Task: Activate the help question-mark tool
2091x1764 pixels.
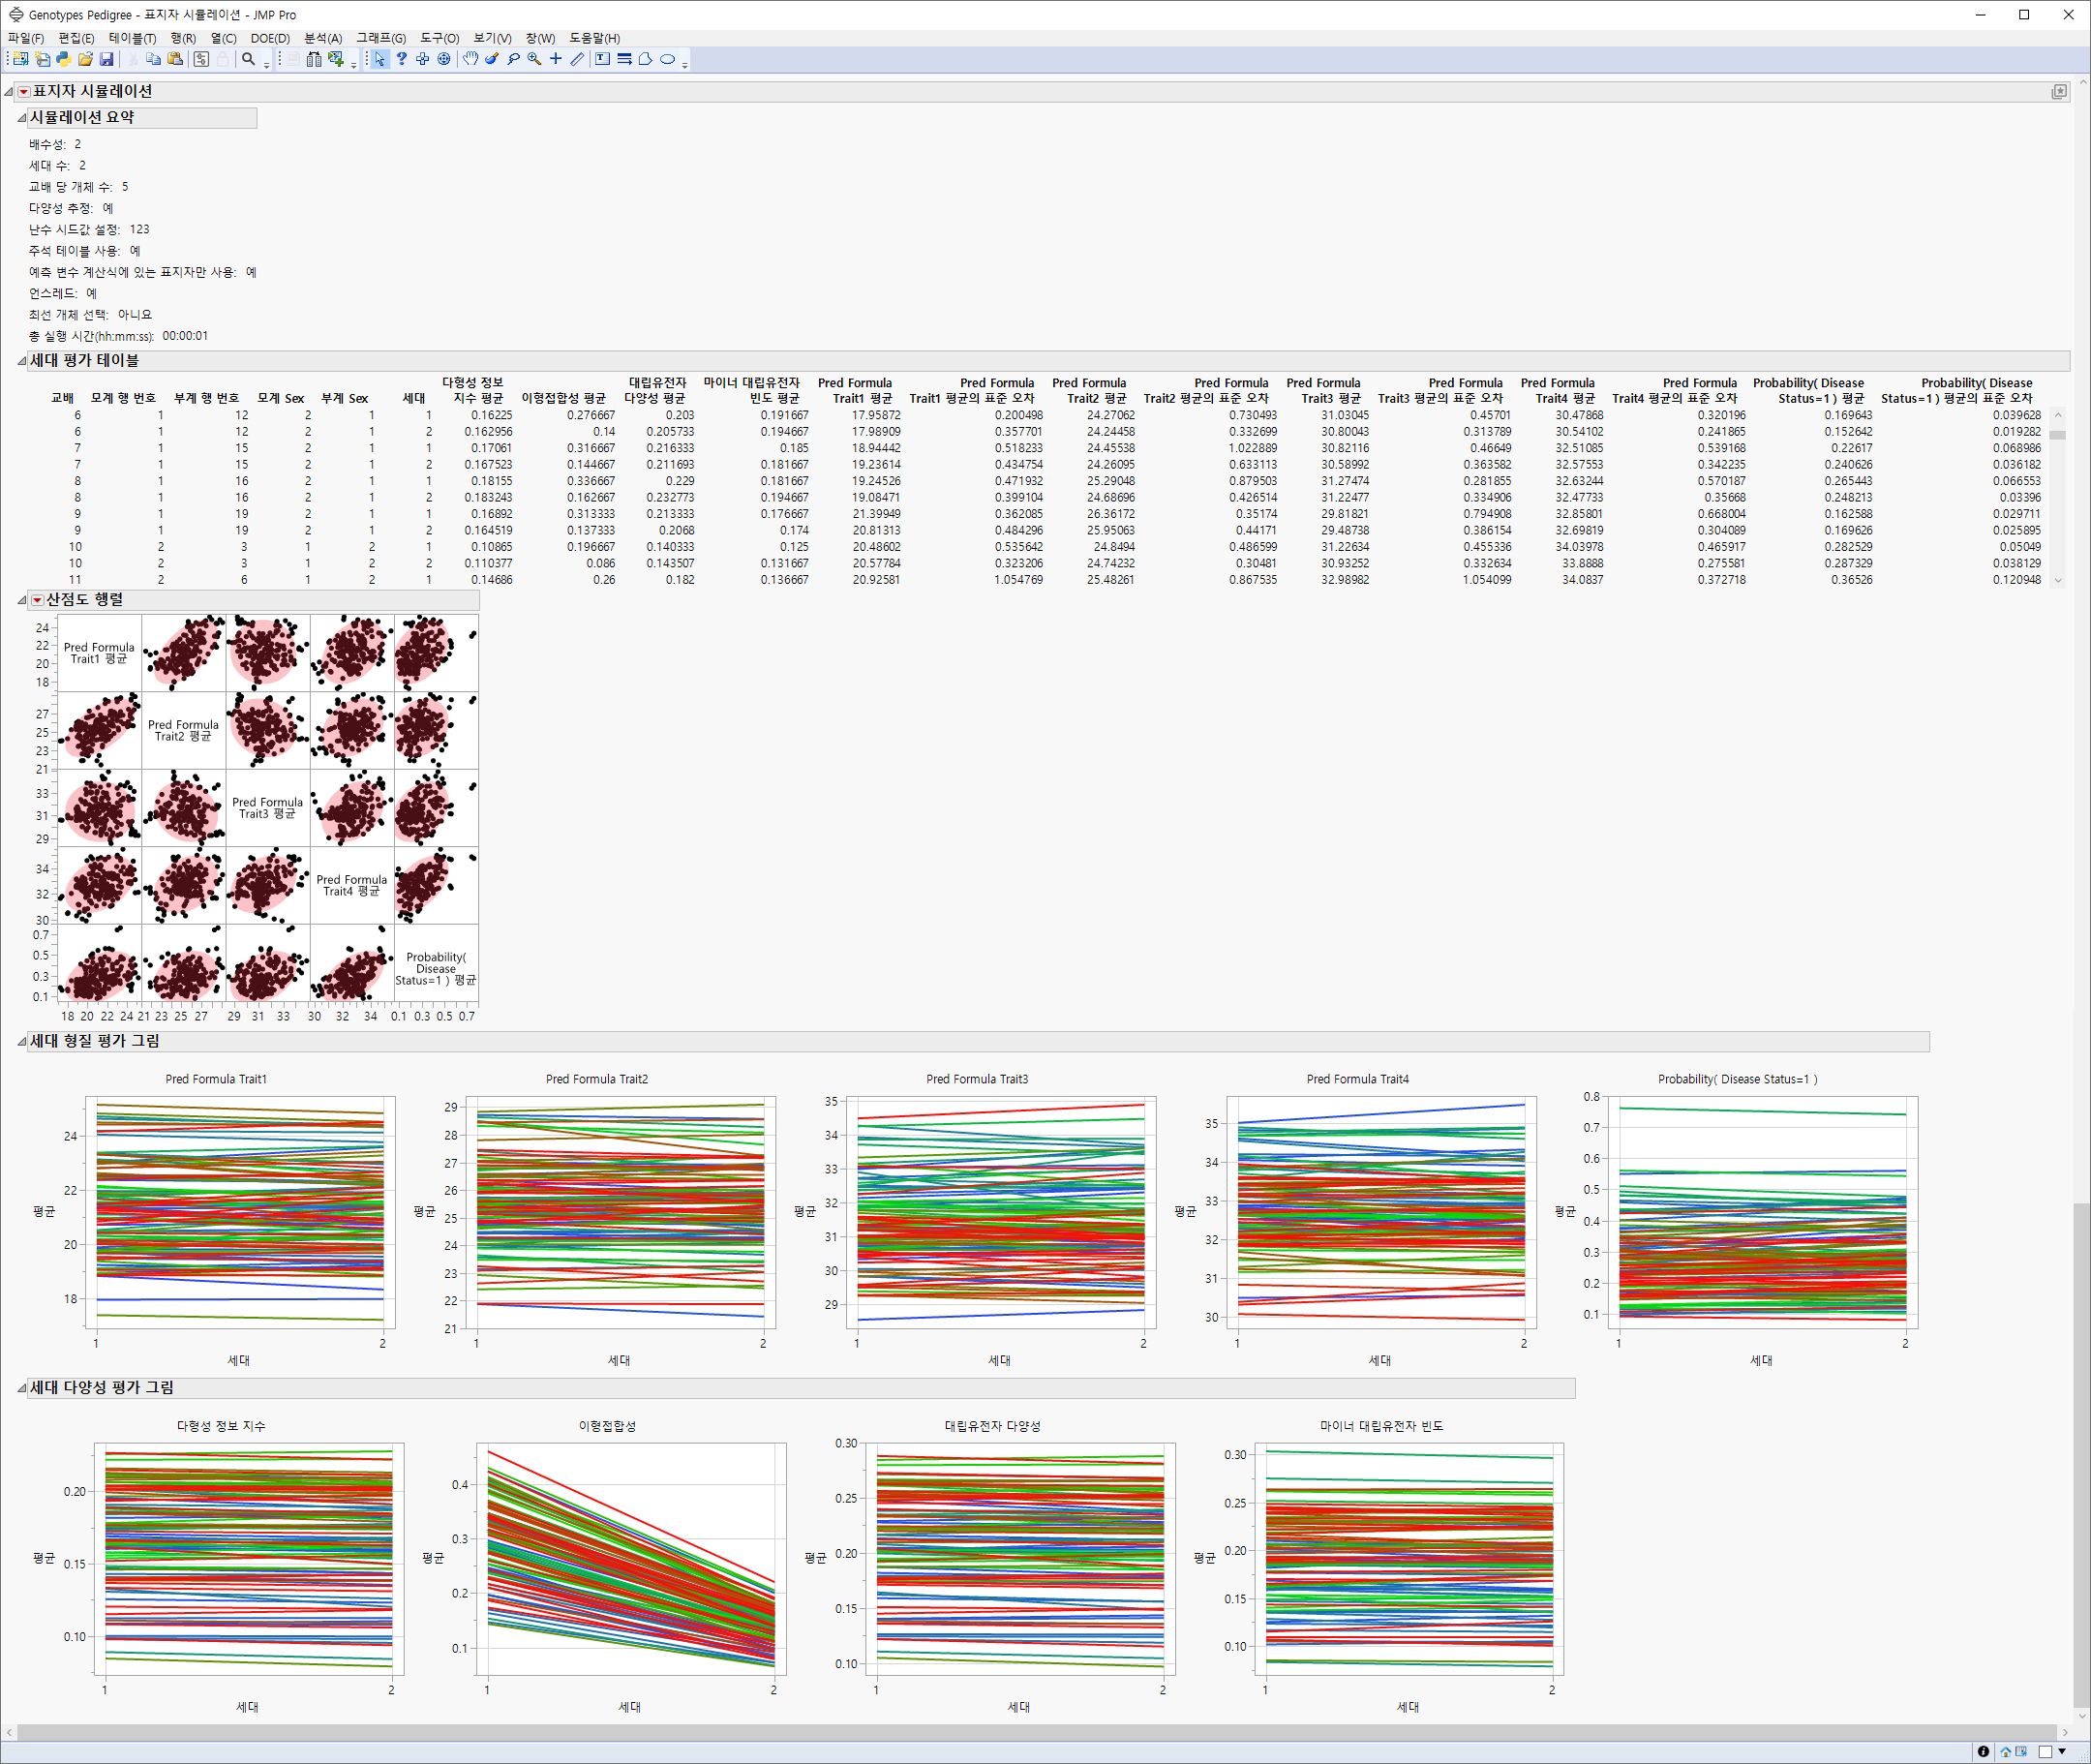Action: coord(402,59)
